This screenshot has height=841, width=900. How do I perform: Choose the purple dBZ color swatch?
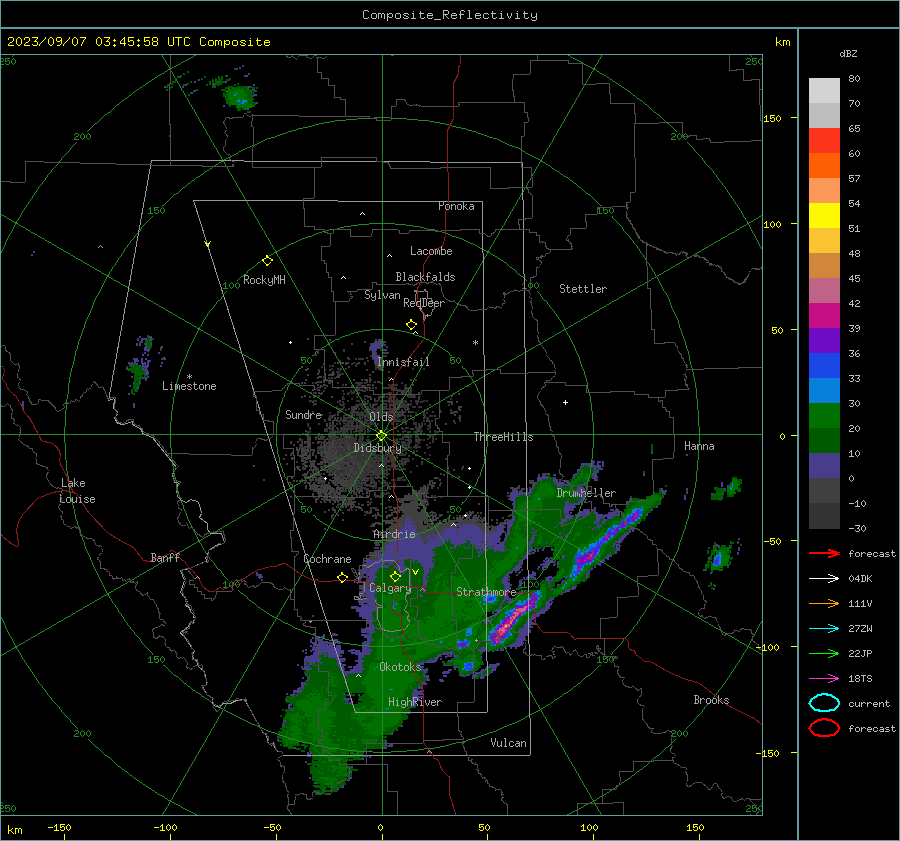(824, 340)
